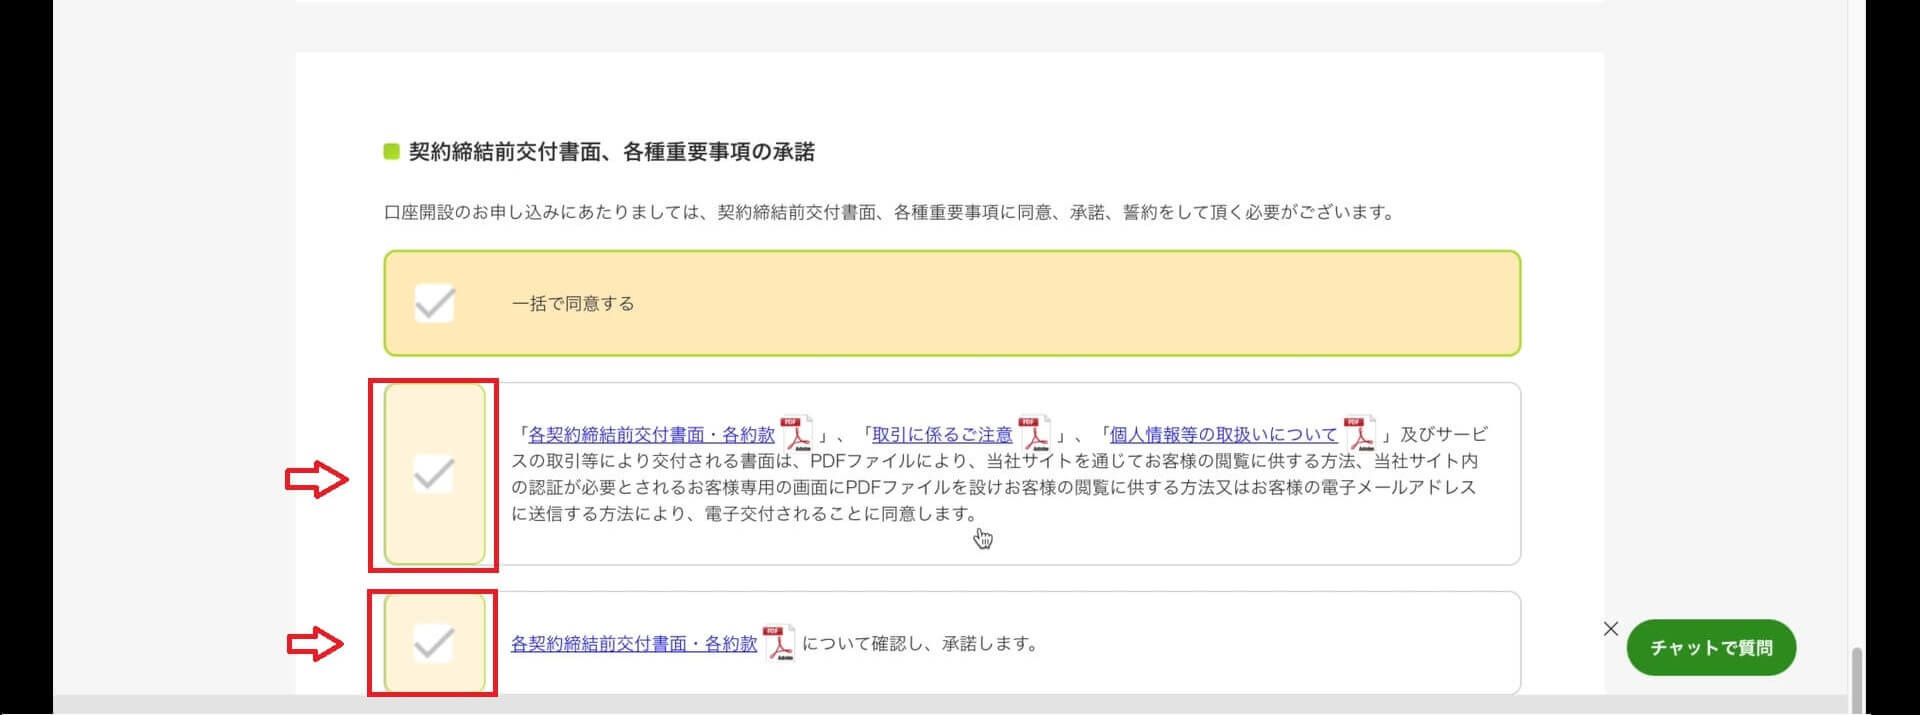1920x715 pixels.
Task: Enable checkbox for 各約款について確認し、承諾します
Action: pos(434,644)
